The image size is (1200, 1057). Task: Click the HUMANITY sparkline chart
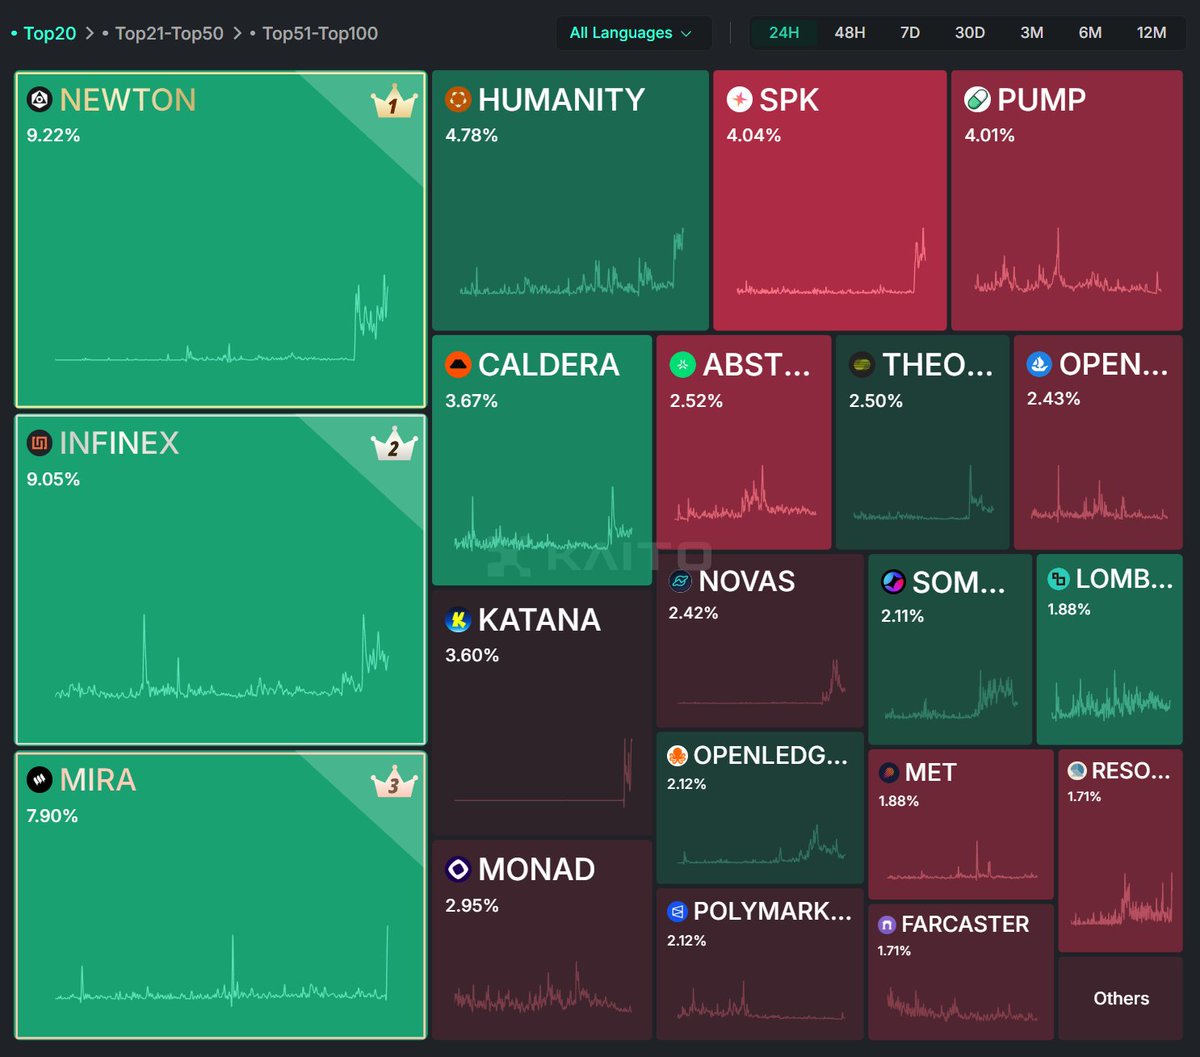click(572, 262)
